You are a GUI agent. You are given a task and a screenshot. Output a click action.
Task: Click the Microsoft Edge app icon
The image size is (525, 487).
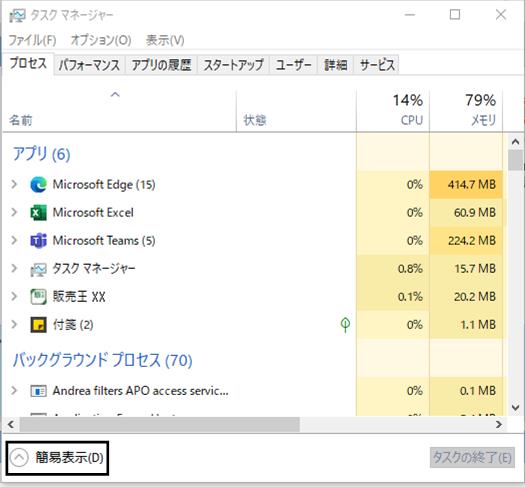point(39,184)
